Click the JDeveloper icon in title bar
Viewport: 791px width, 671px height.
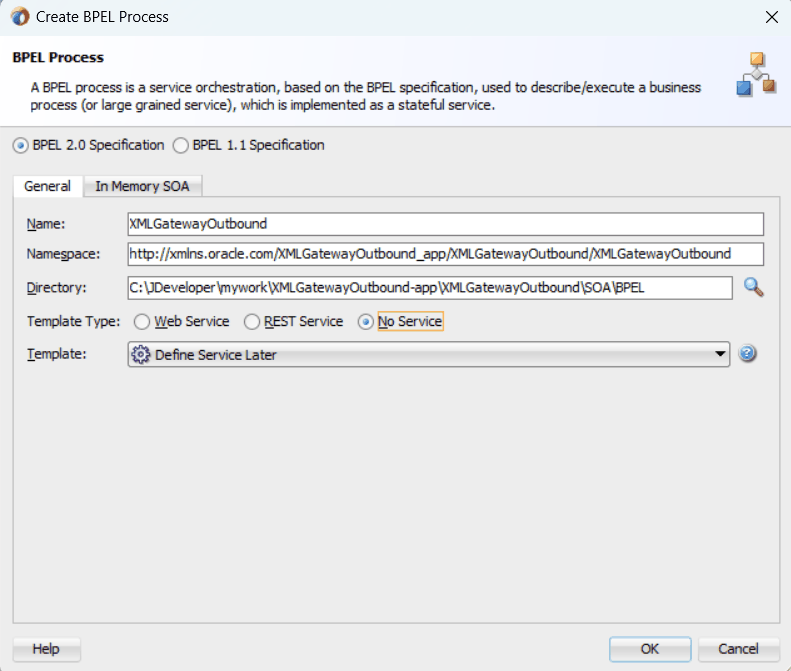pyautogui.click(x=20, y=17)
